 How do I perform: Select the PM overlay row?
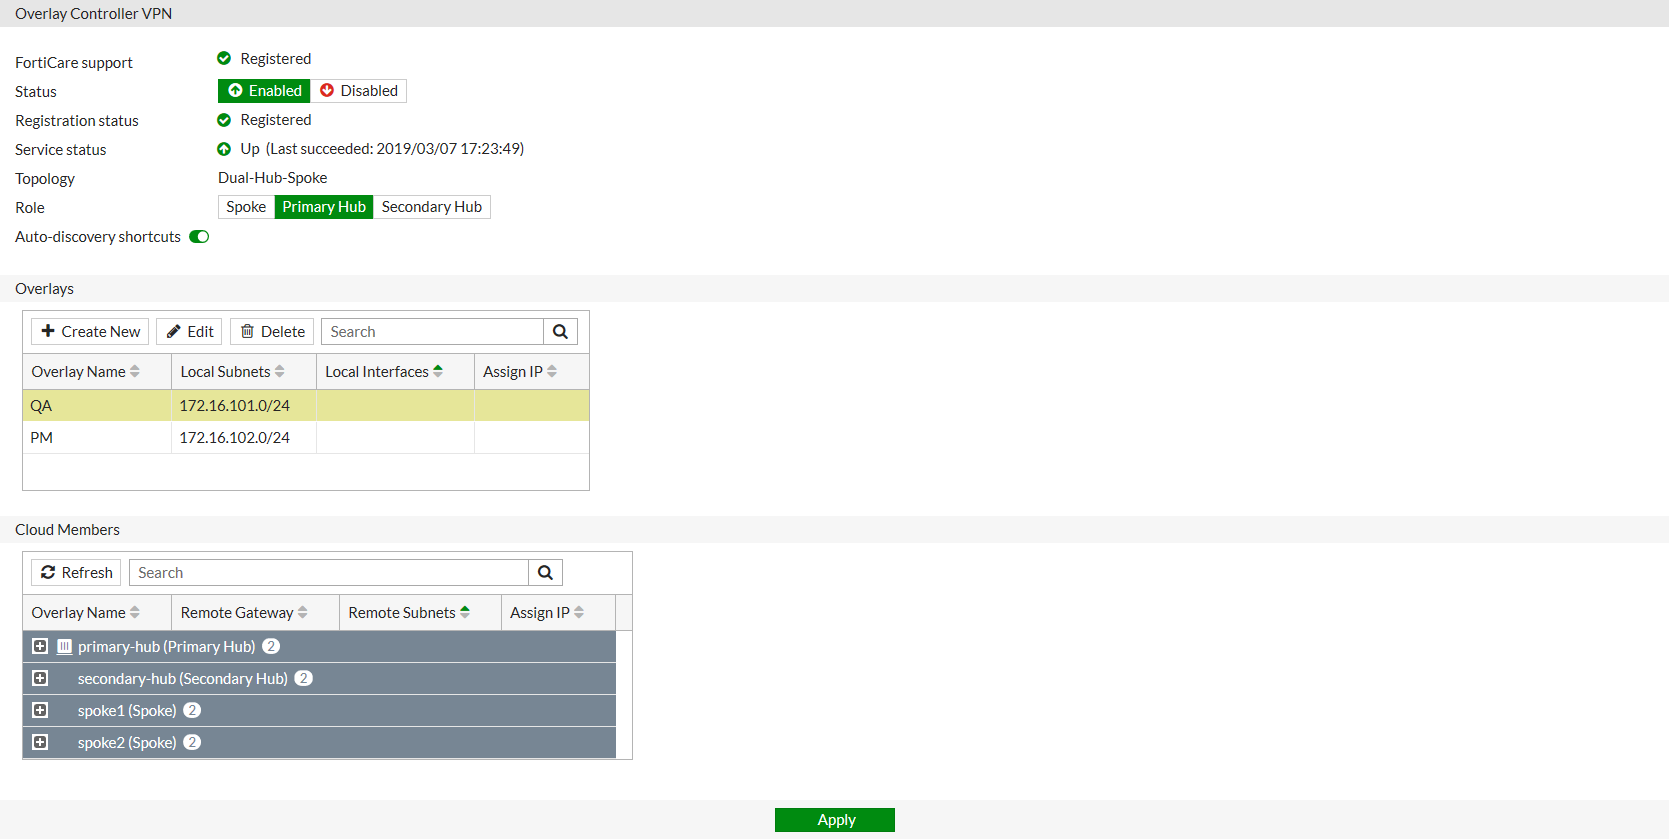(306, 437)
